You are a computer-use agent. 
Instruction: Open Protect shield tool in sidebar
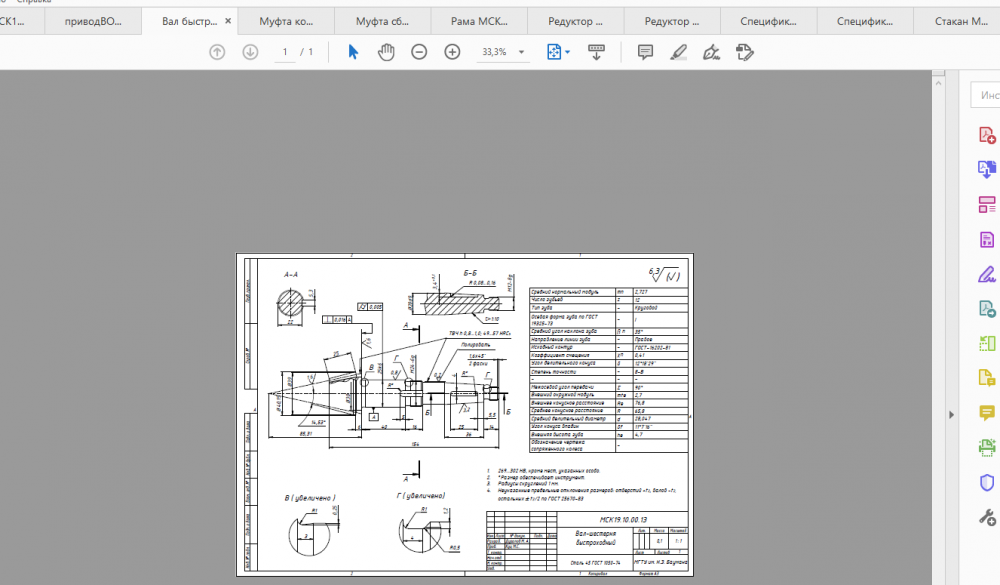click(x=987, y=482)
